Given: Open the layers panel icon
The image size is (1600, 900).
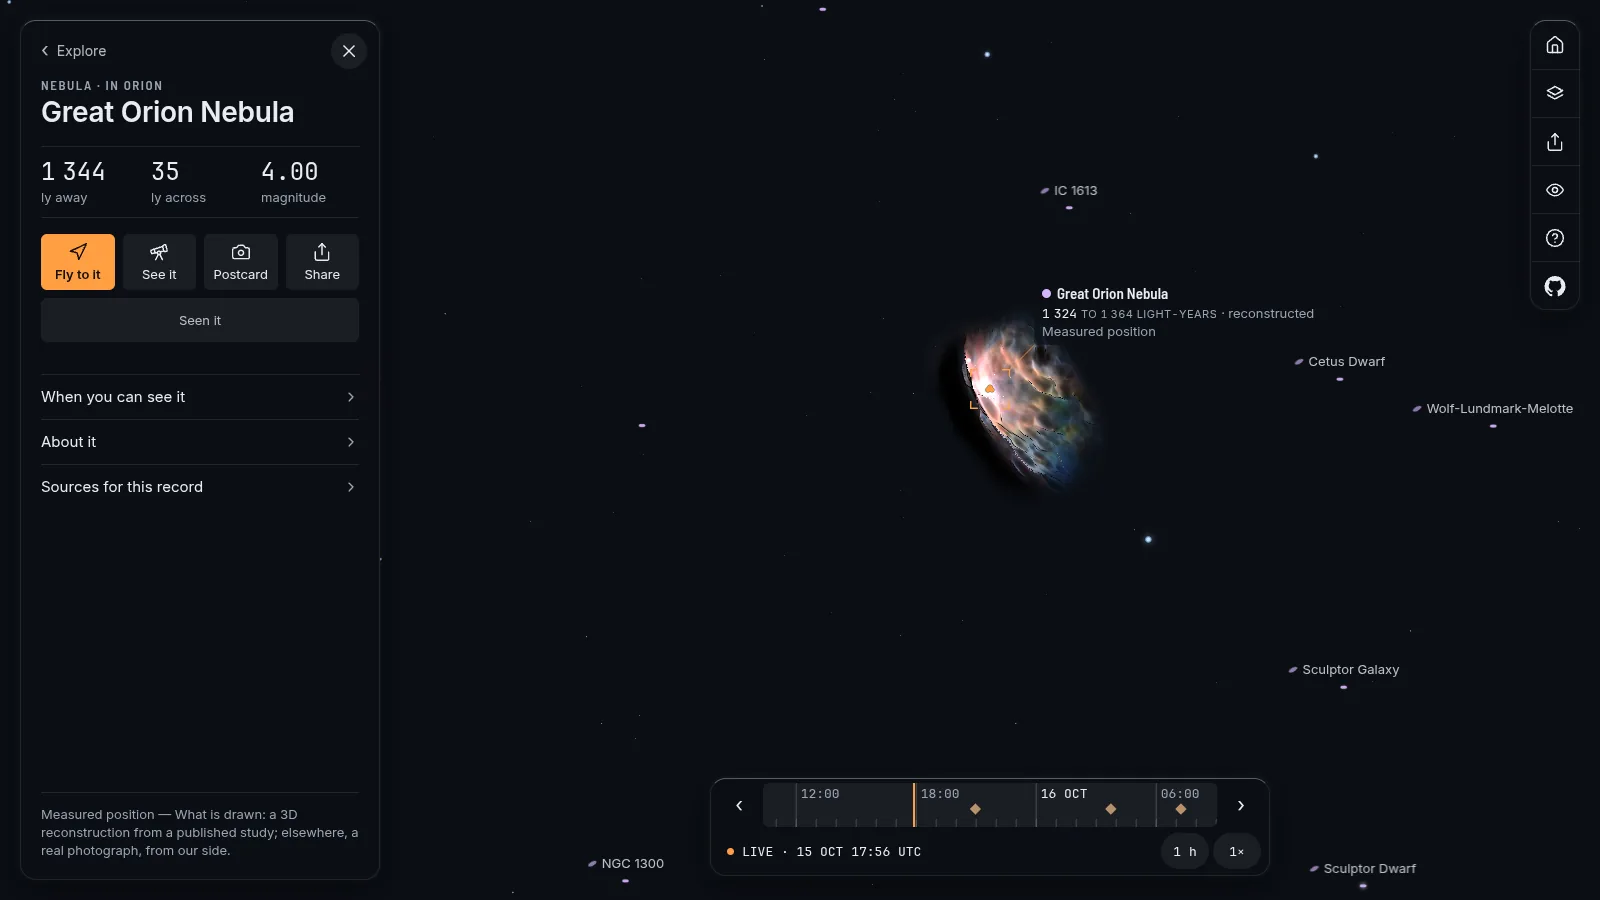Looking at the screenshot, I should (1555, 93).
